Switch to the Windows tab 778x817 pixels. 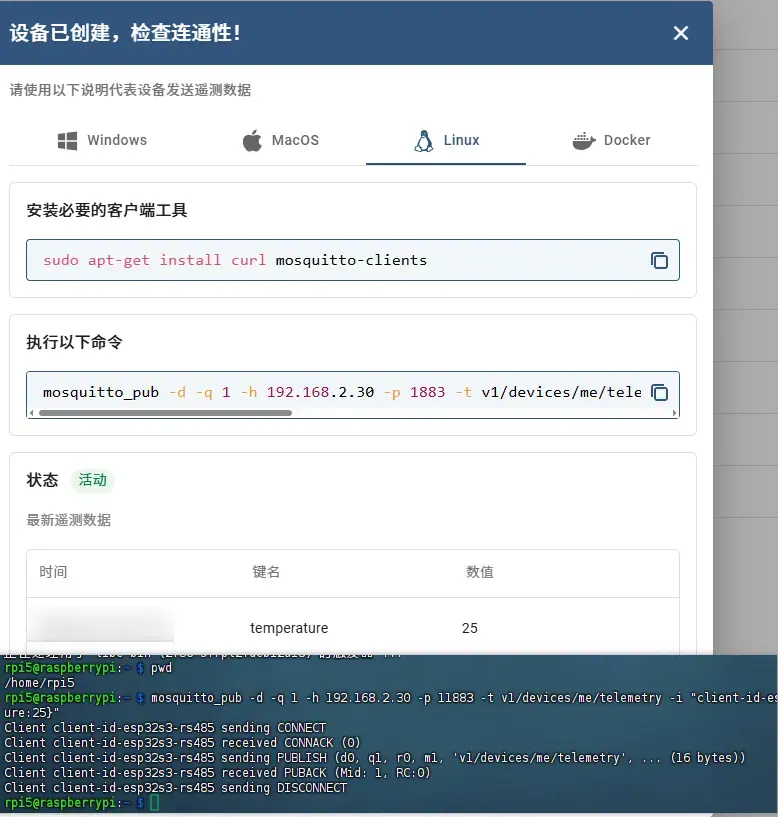click(x=102, y=141)
